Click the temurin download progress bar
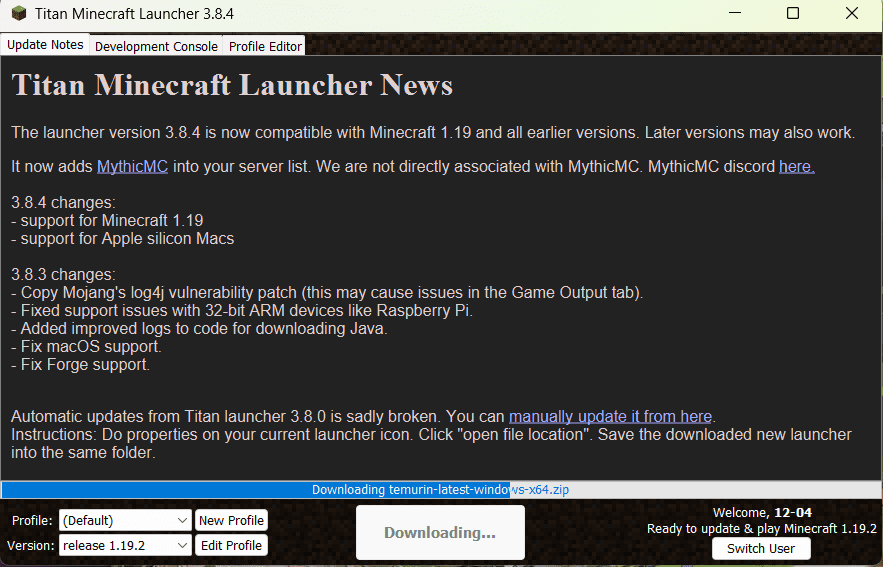This screenshot has height=567, width=883. click(x=441, y=489)
